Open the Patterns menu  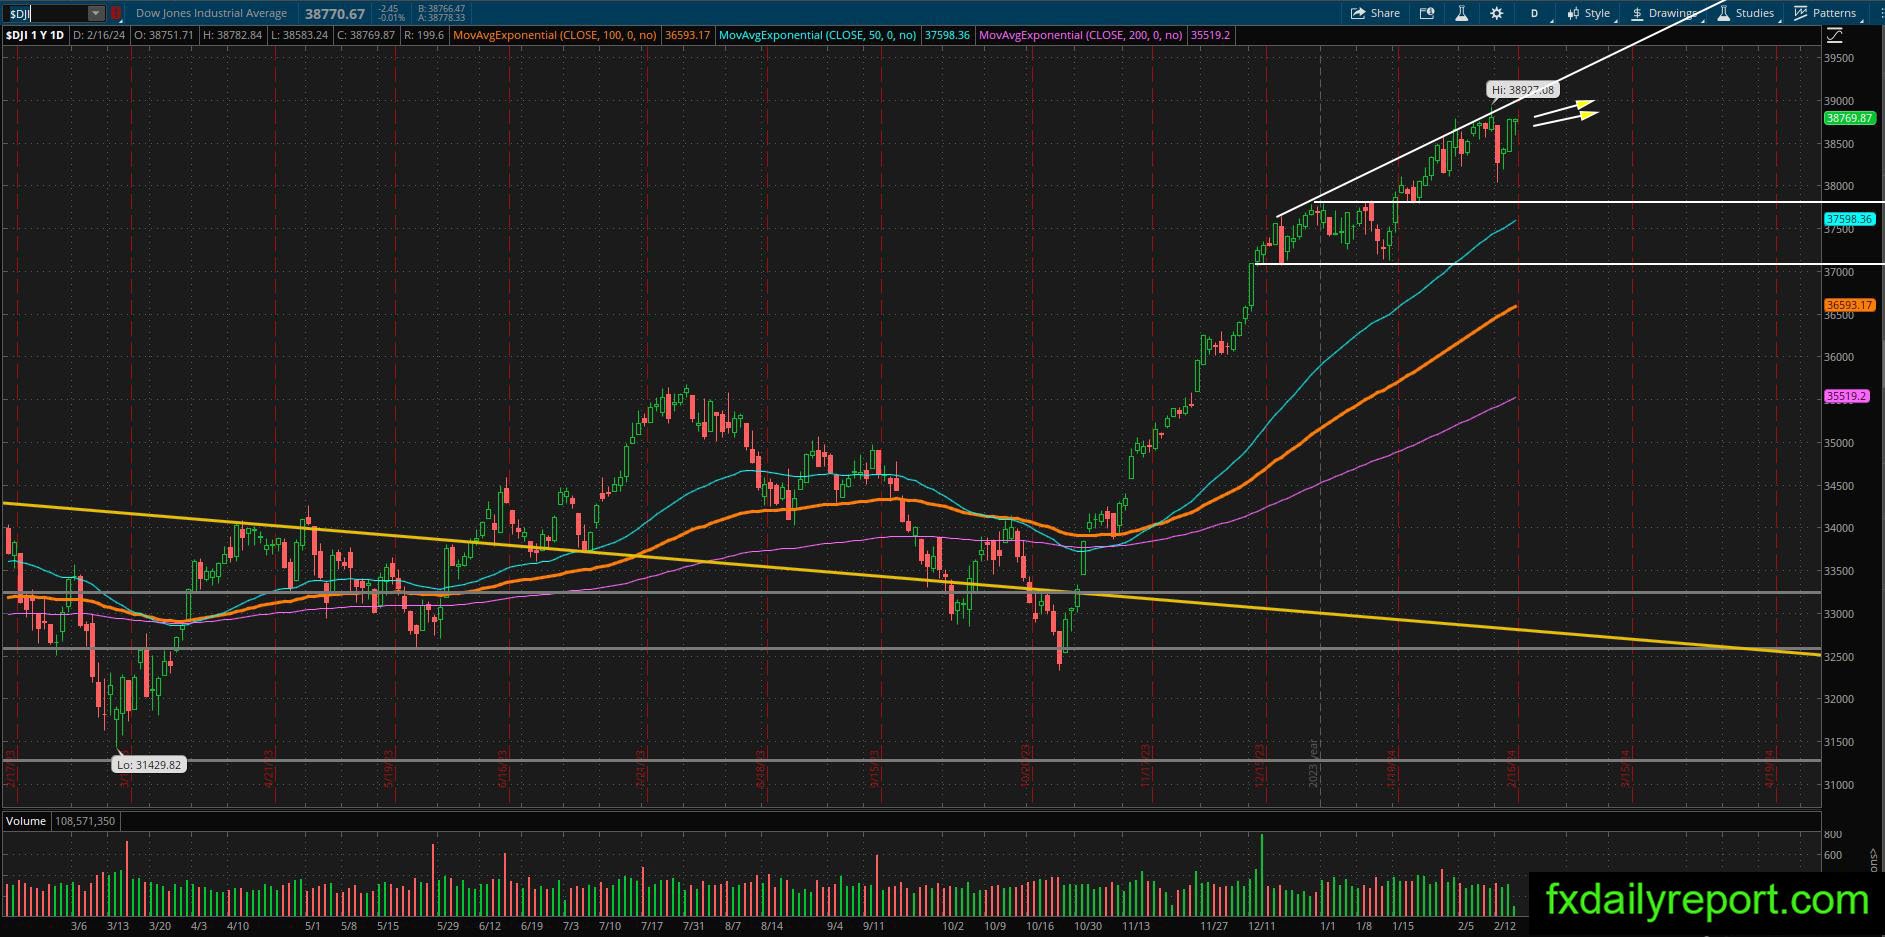pyautogui.click(x=1826, y=13)
